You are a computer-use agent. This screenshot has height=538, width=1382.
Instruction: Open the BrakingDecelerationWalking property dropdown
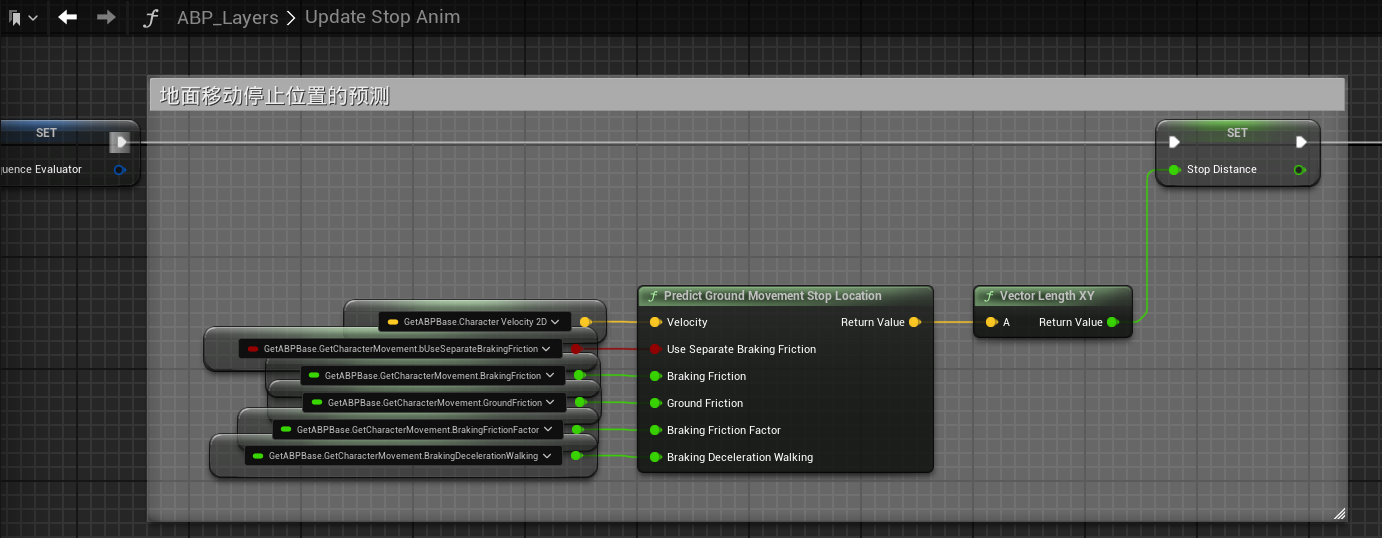(402, 457)
